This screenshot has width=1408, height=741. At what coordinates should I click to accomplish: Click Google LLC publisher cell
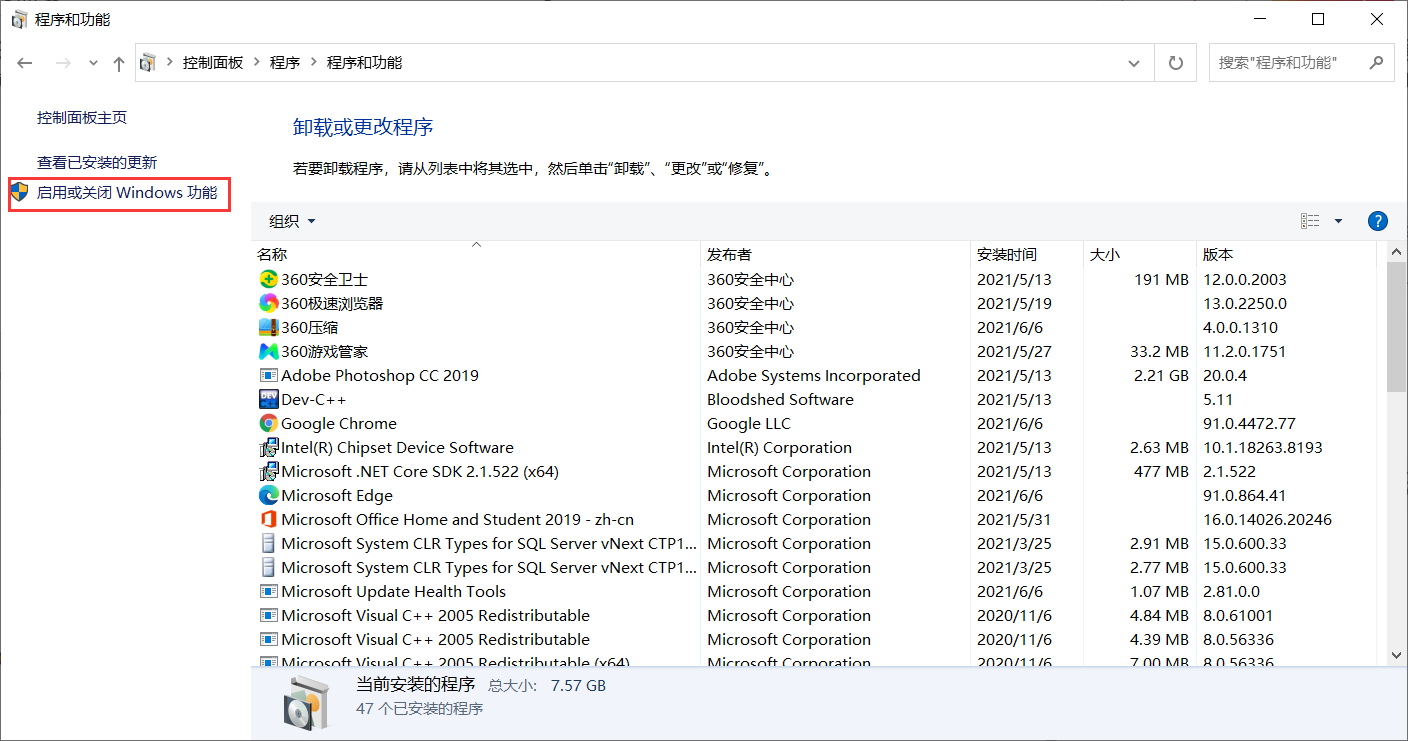click(748, 423)
